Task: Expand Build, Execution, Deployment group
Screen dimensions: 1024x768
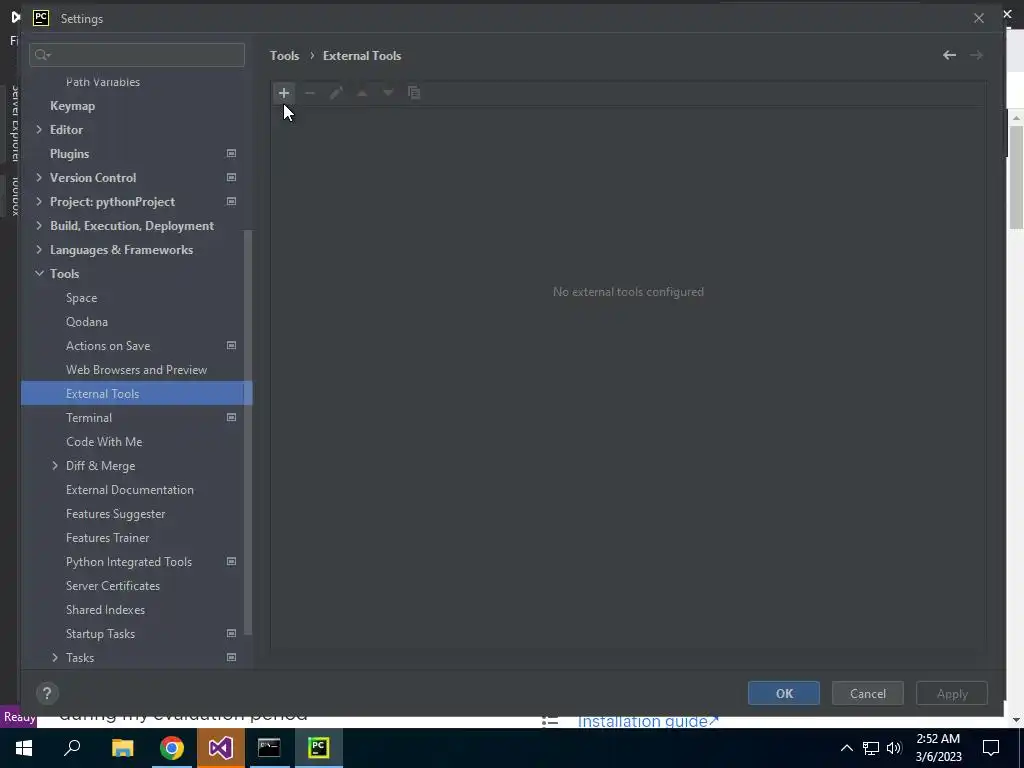Action: (39, 225)
